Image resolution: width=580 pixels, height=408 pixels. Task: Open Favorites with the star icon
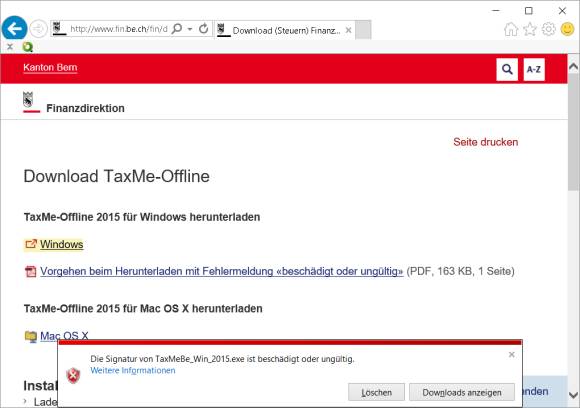pyautogui.click(x=530, y=29)
